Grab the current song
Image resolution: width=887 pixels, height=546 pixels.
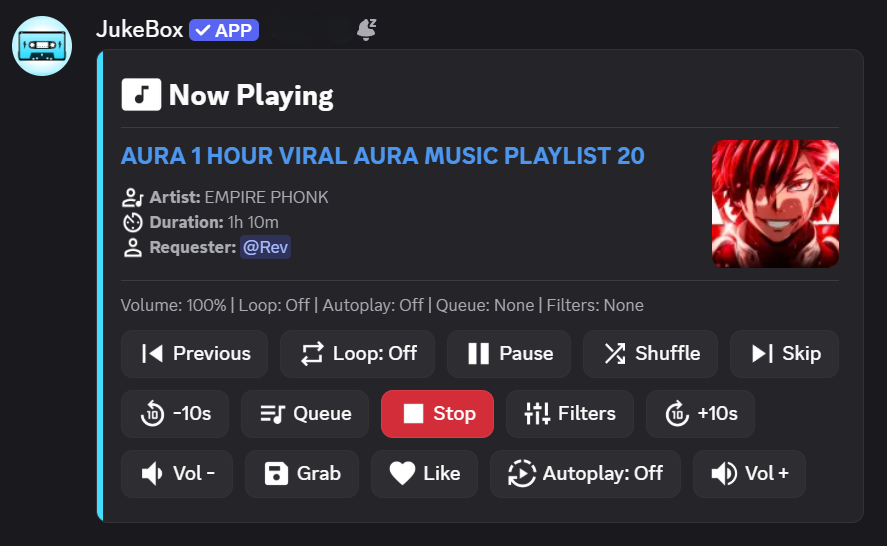click(302, 474)
